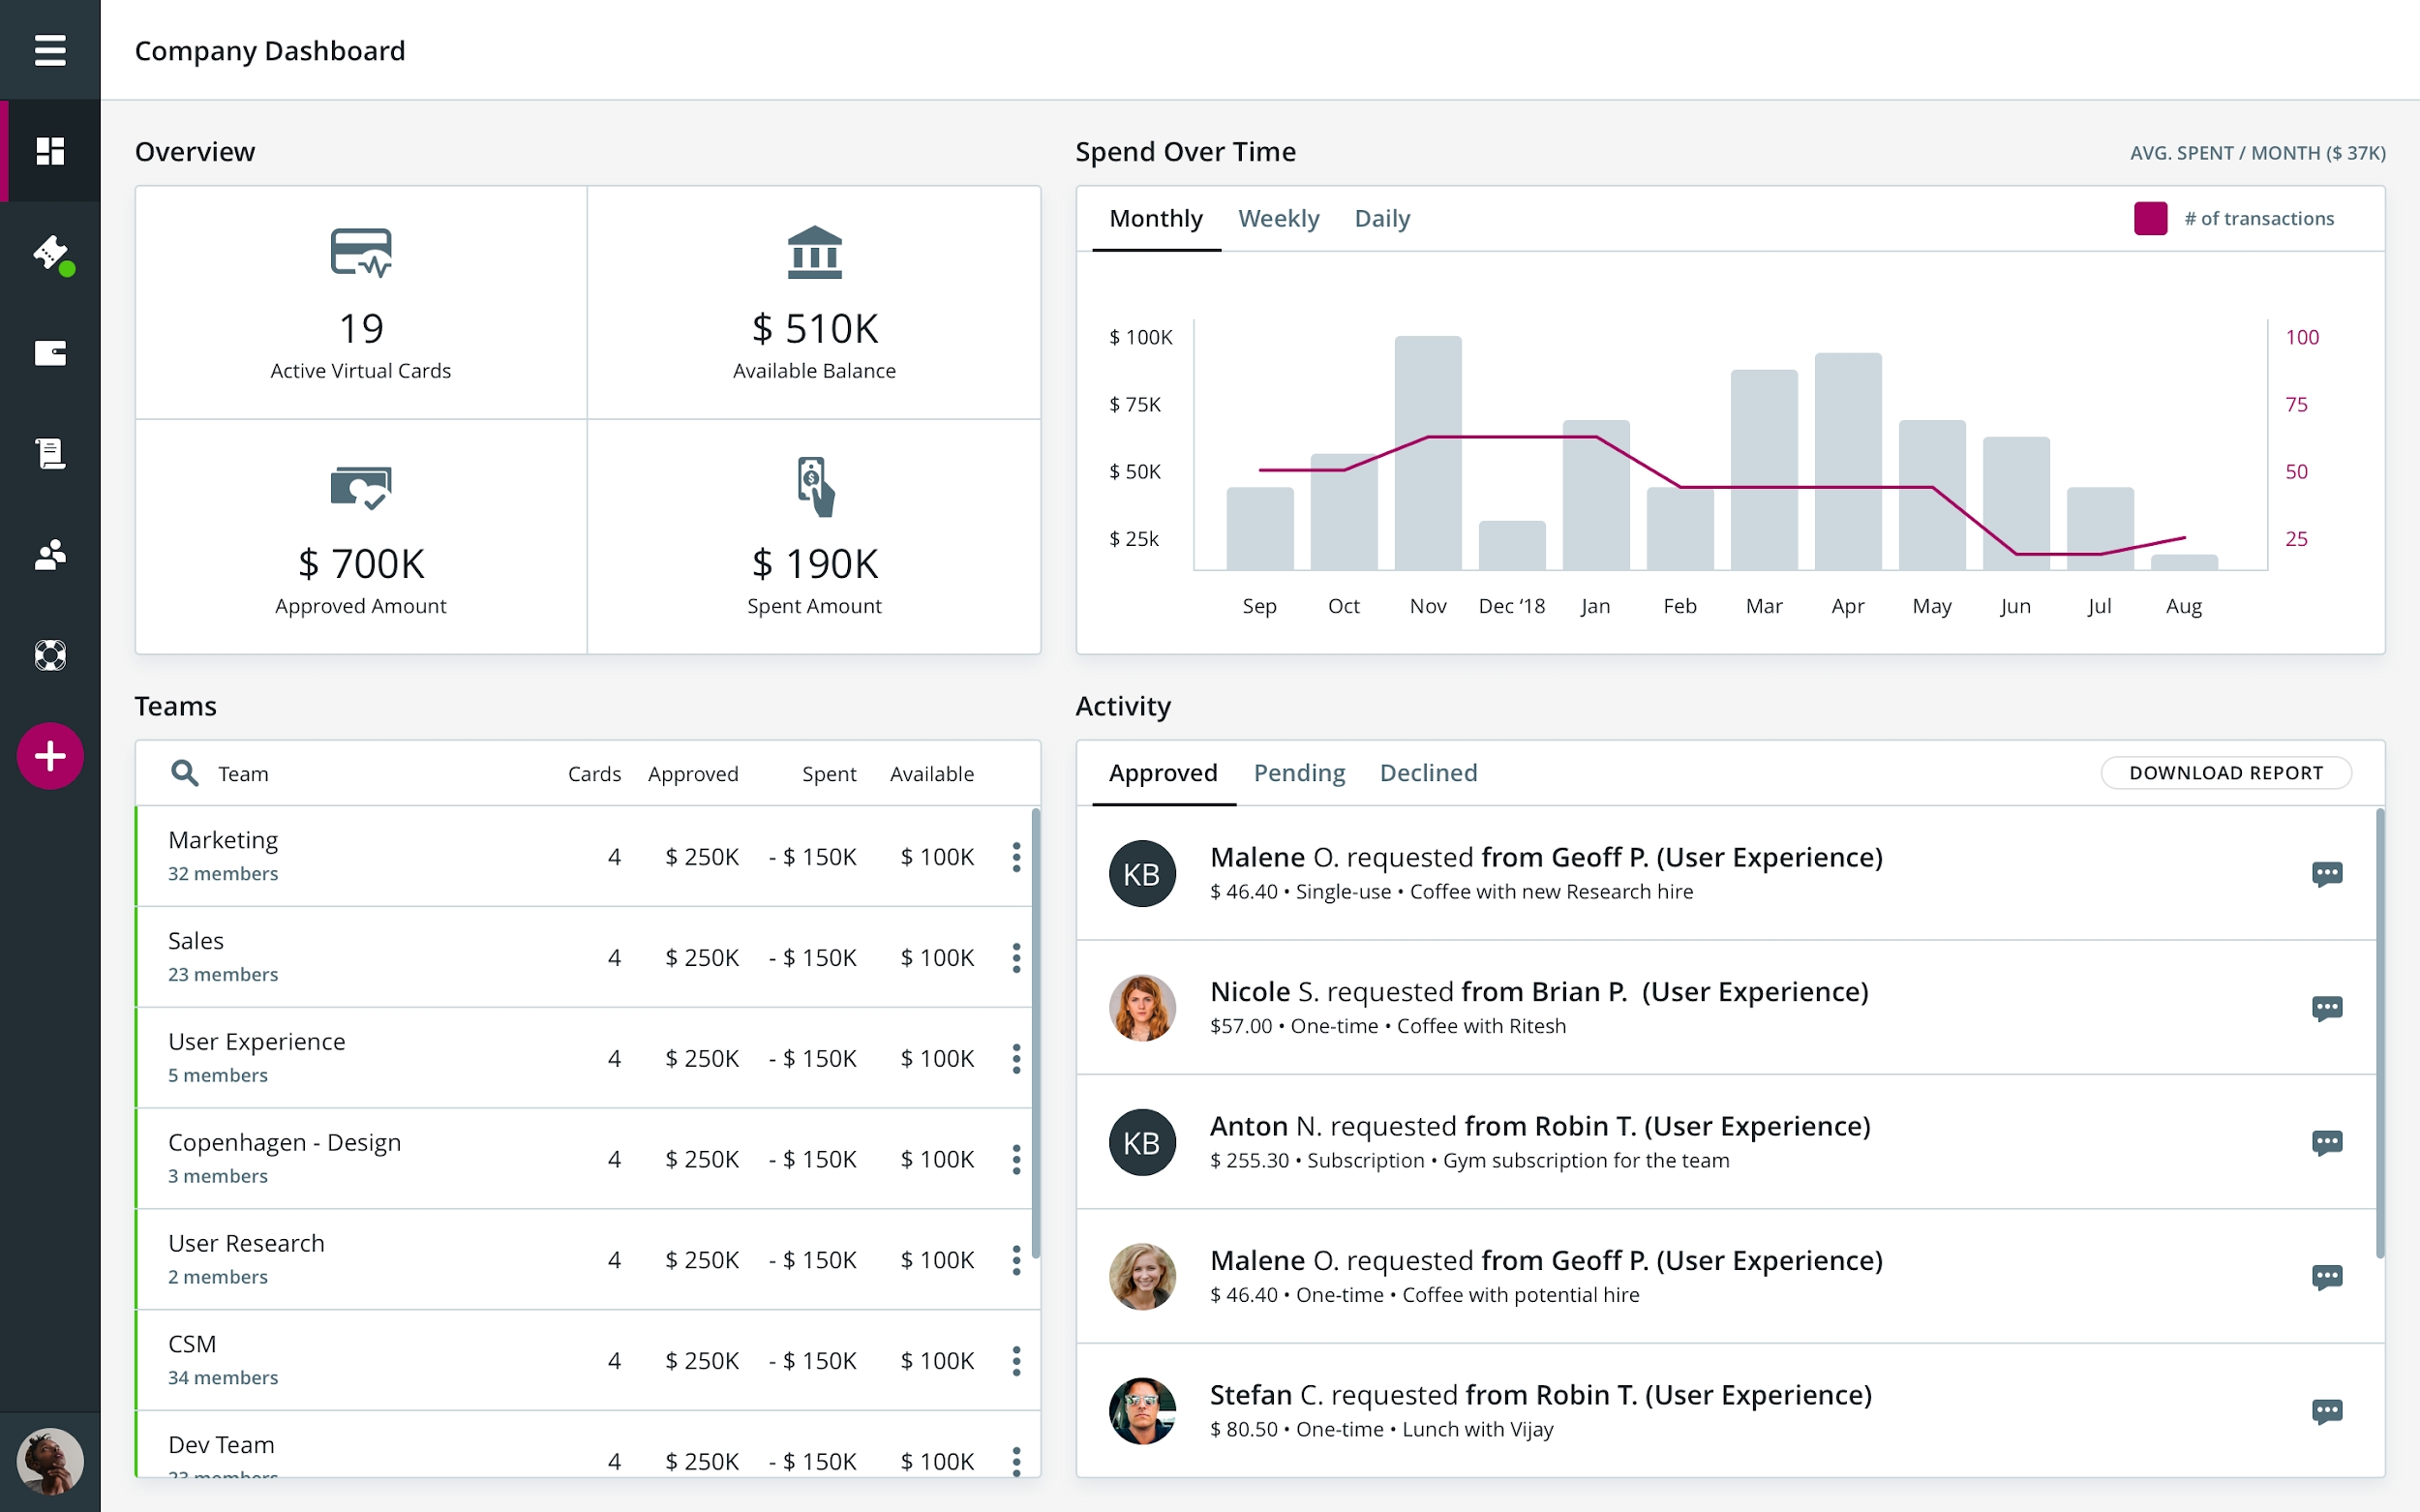This screenshot has height=1512, width=2420.
Task: Open the ticket icon with green dot
Action: 52,254
